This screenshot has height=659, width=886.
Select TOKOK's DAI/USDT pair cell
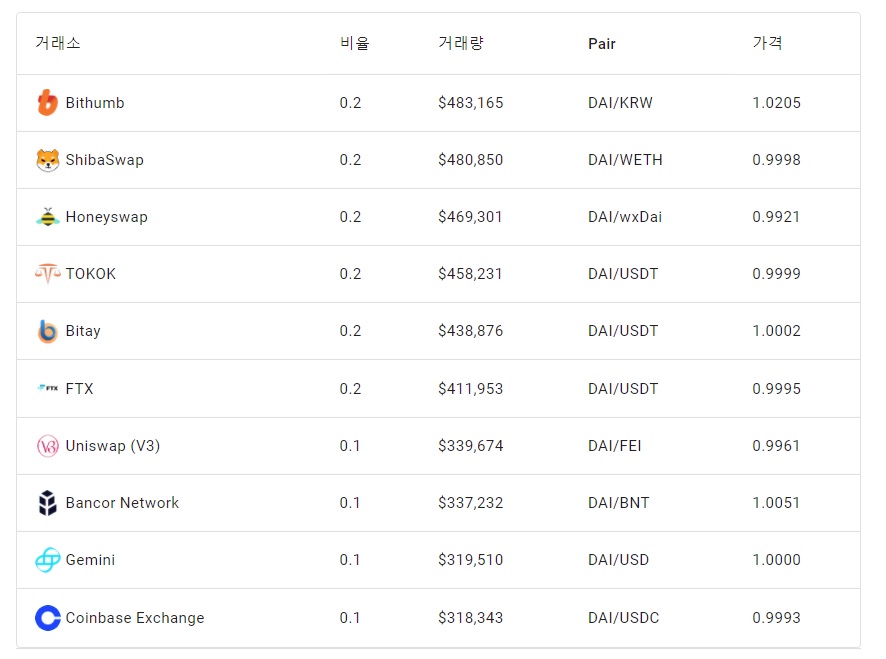623,274
